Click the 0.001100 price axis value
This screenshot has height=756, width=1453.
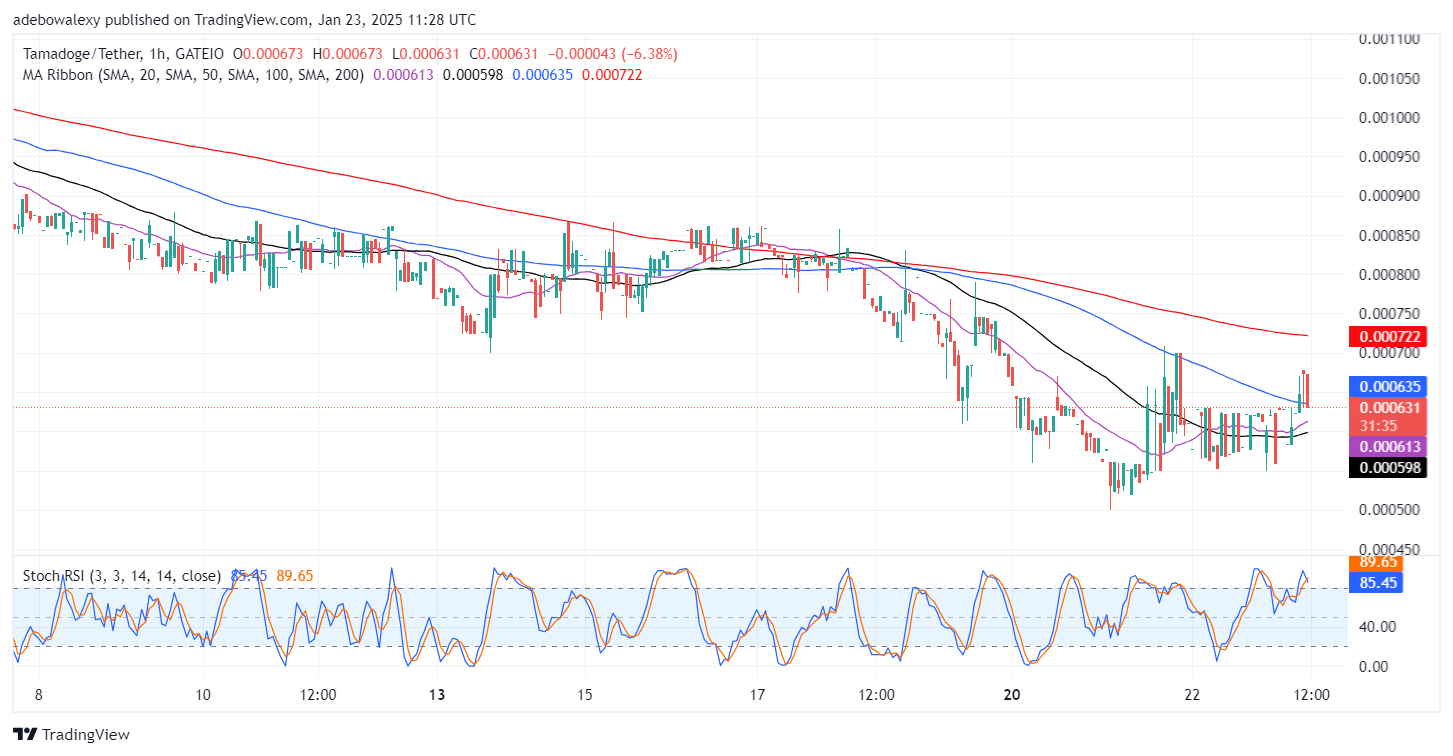1390,39
